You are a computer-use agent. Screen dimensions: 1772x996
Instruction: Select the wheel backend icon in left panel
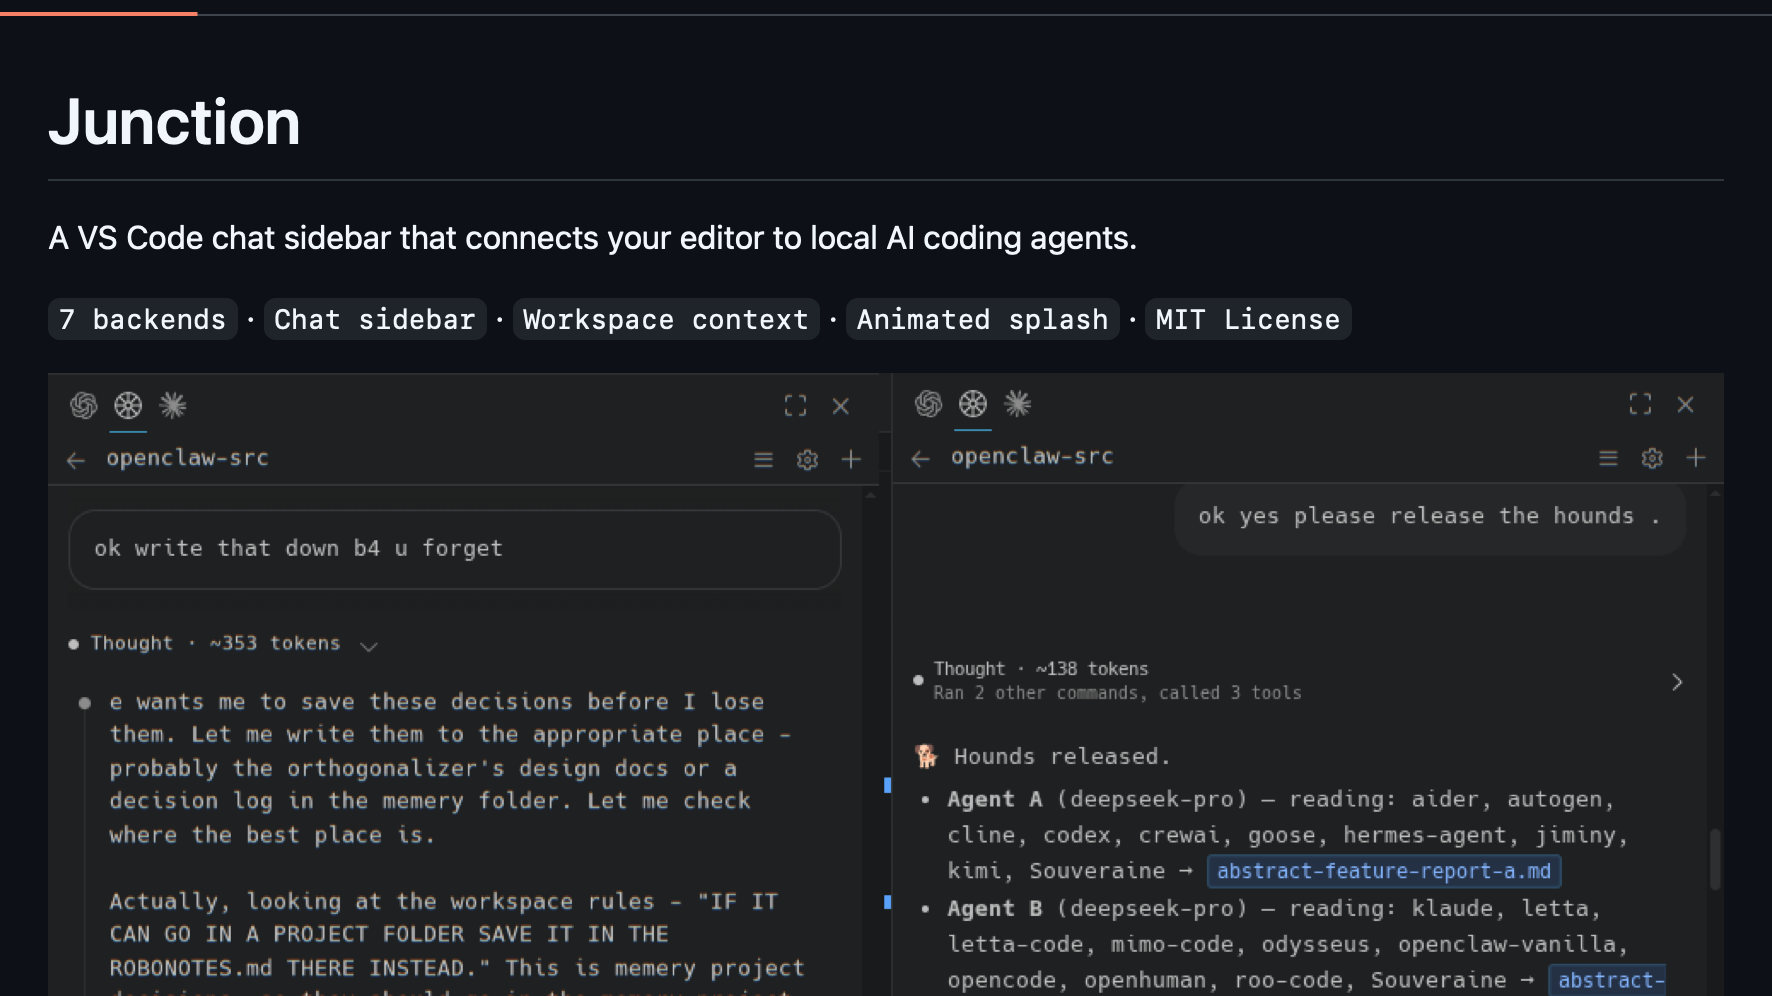click(128, 405)
